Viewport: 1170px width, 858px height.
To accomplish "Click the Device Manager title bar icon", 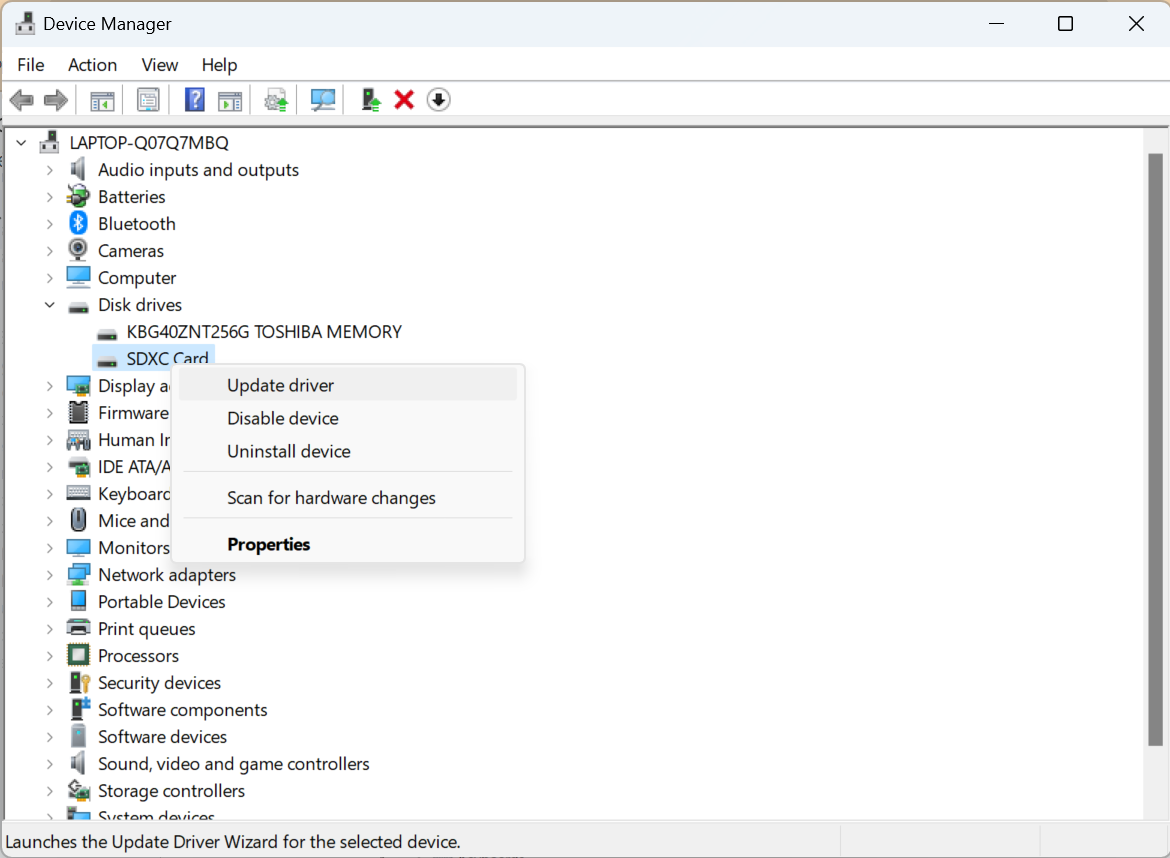I will 25,24.
